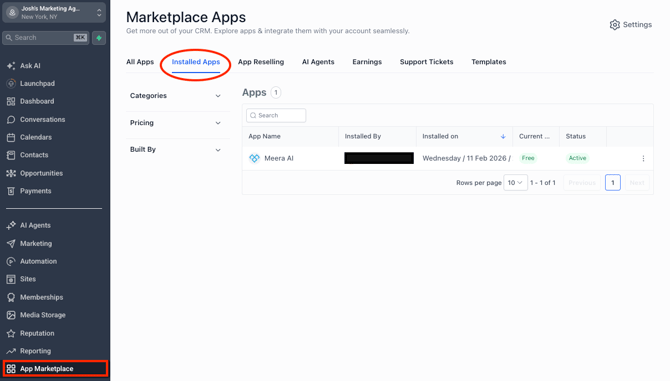The image size is (670, 381).
Task: Expand the Built By filter
Action: 176,149
